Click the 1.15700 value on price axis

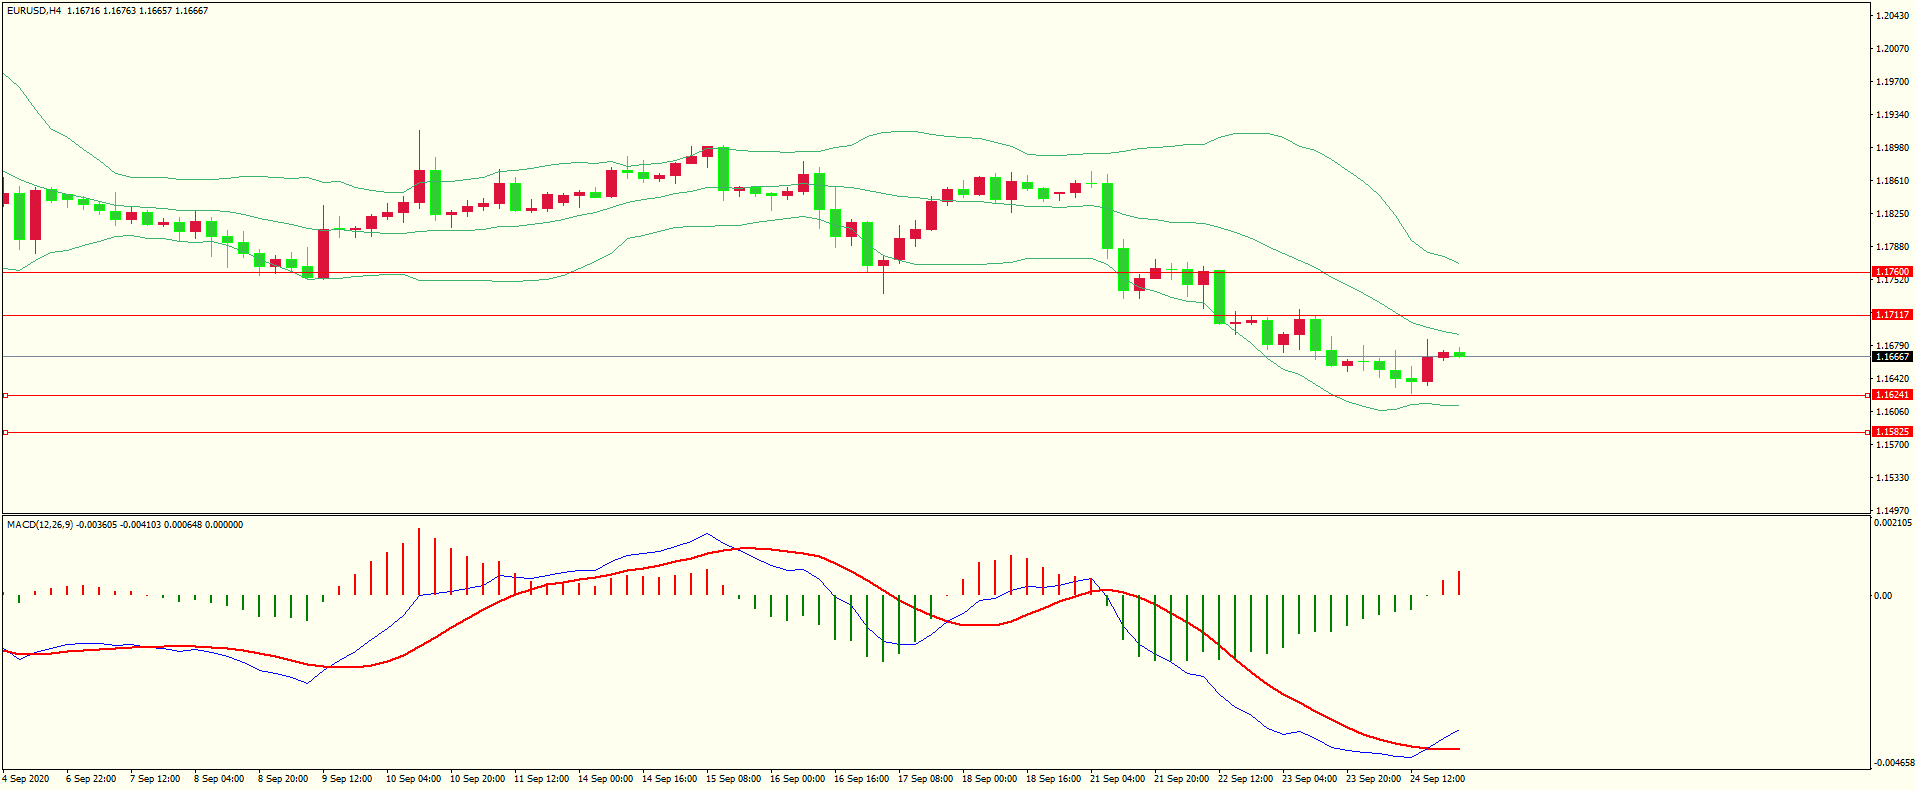[x=1893, y=445]
